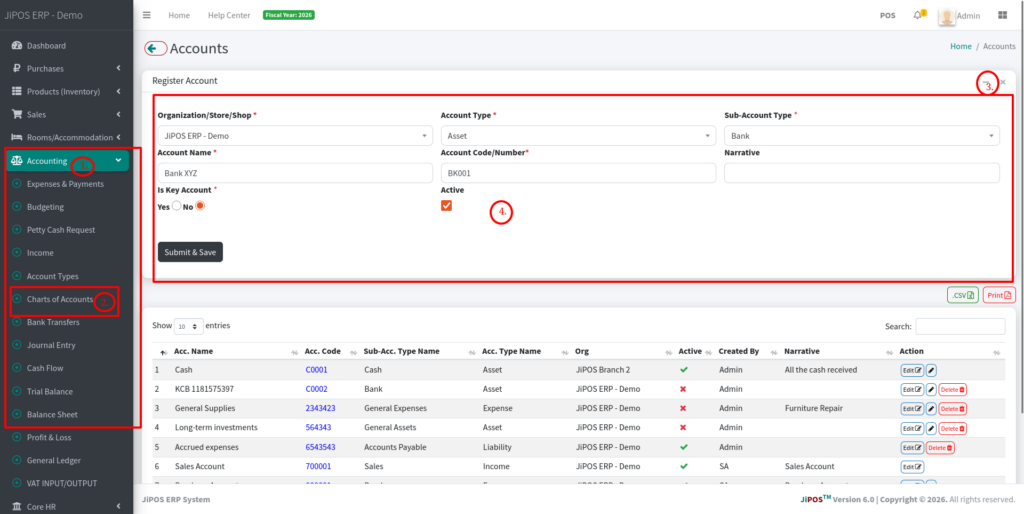The image size is (1024, 514).
Task: Open Charts of Accounts menu item
Action: pos(59,299)
